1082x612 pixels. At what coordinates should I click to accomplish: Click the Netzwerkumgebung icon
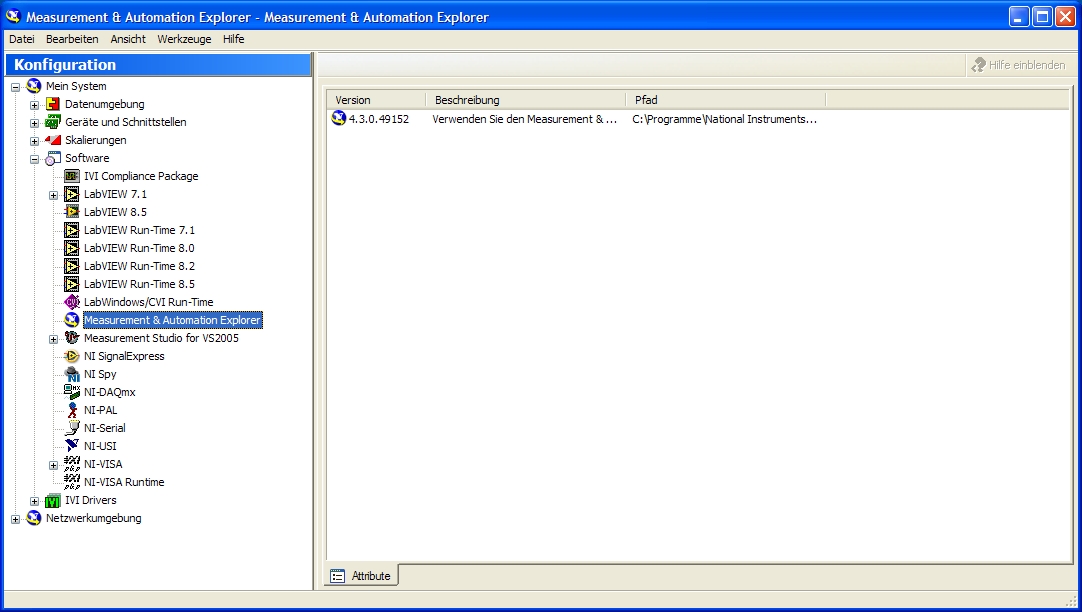coord(34,518)
